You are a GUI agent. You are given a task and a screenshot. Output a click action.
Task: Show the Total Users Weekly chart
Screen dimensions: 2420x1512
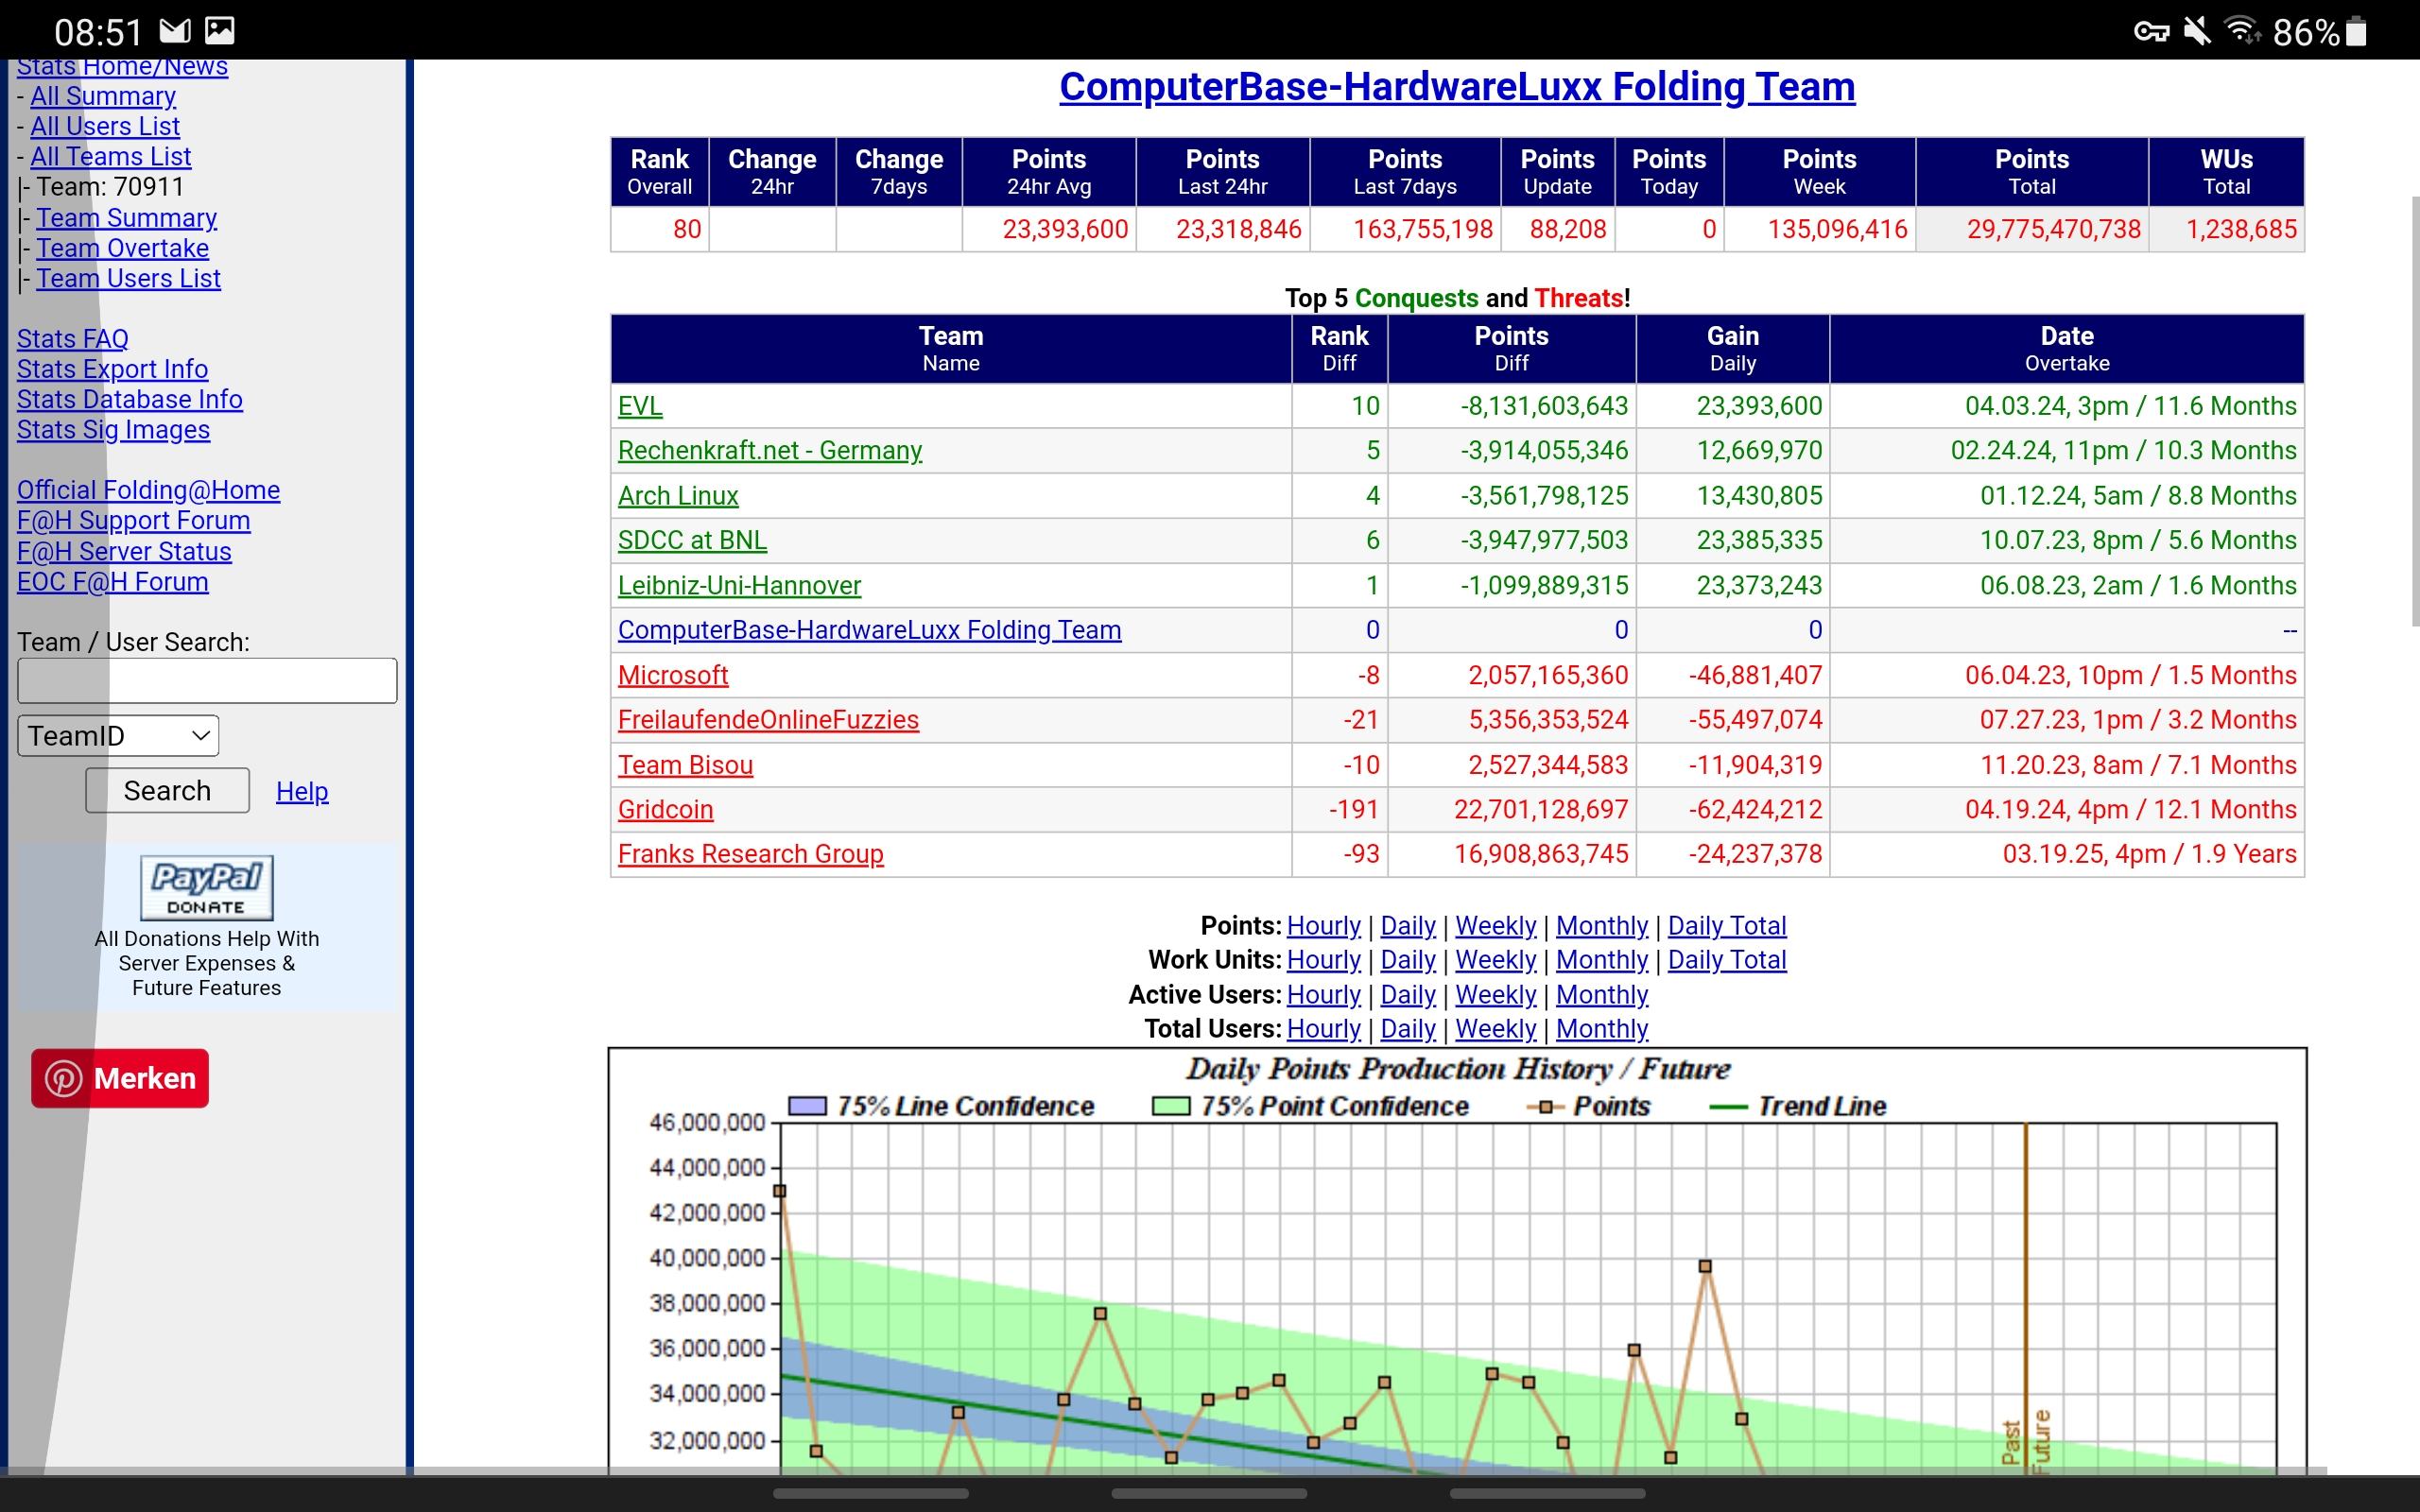click(1495, 1029)
